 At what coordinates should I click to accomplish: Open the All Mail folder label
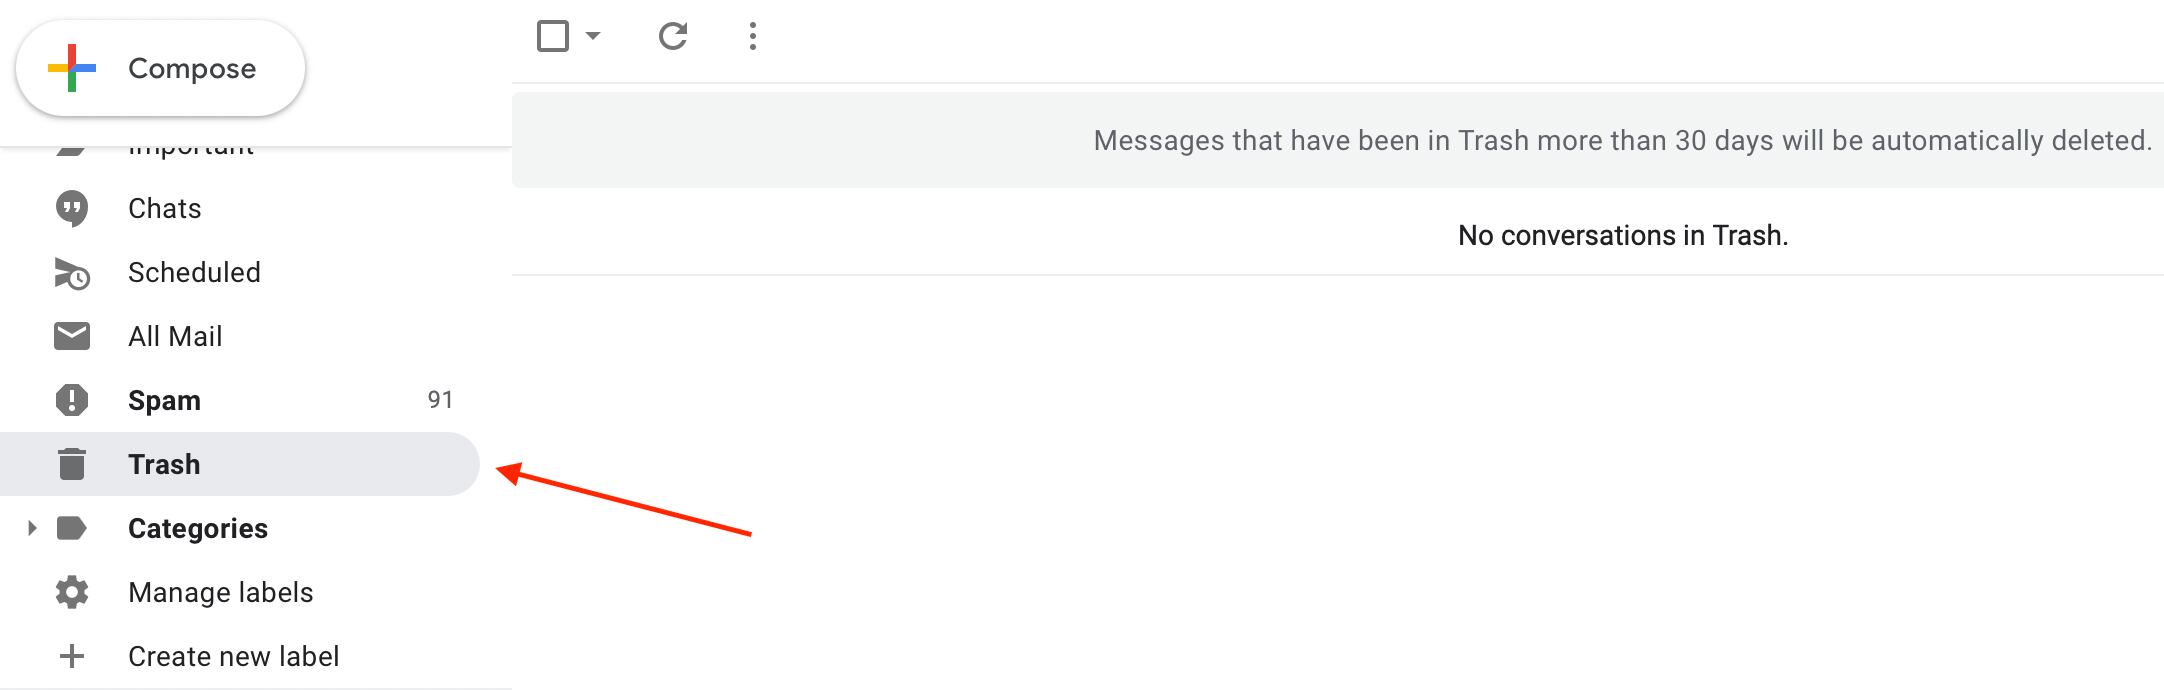click(x=175, y=336)
